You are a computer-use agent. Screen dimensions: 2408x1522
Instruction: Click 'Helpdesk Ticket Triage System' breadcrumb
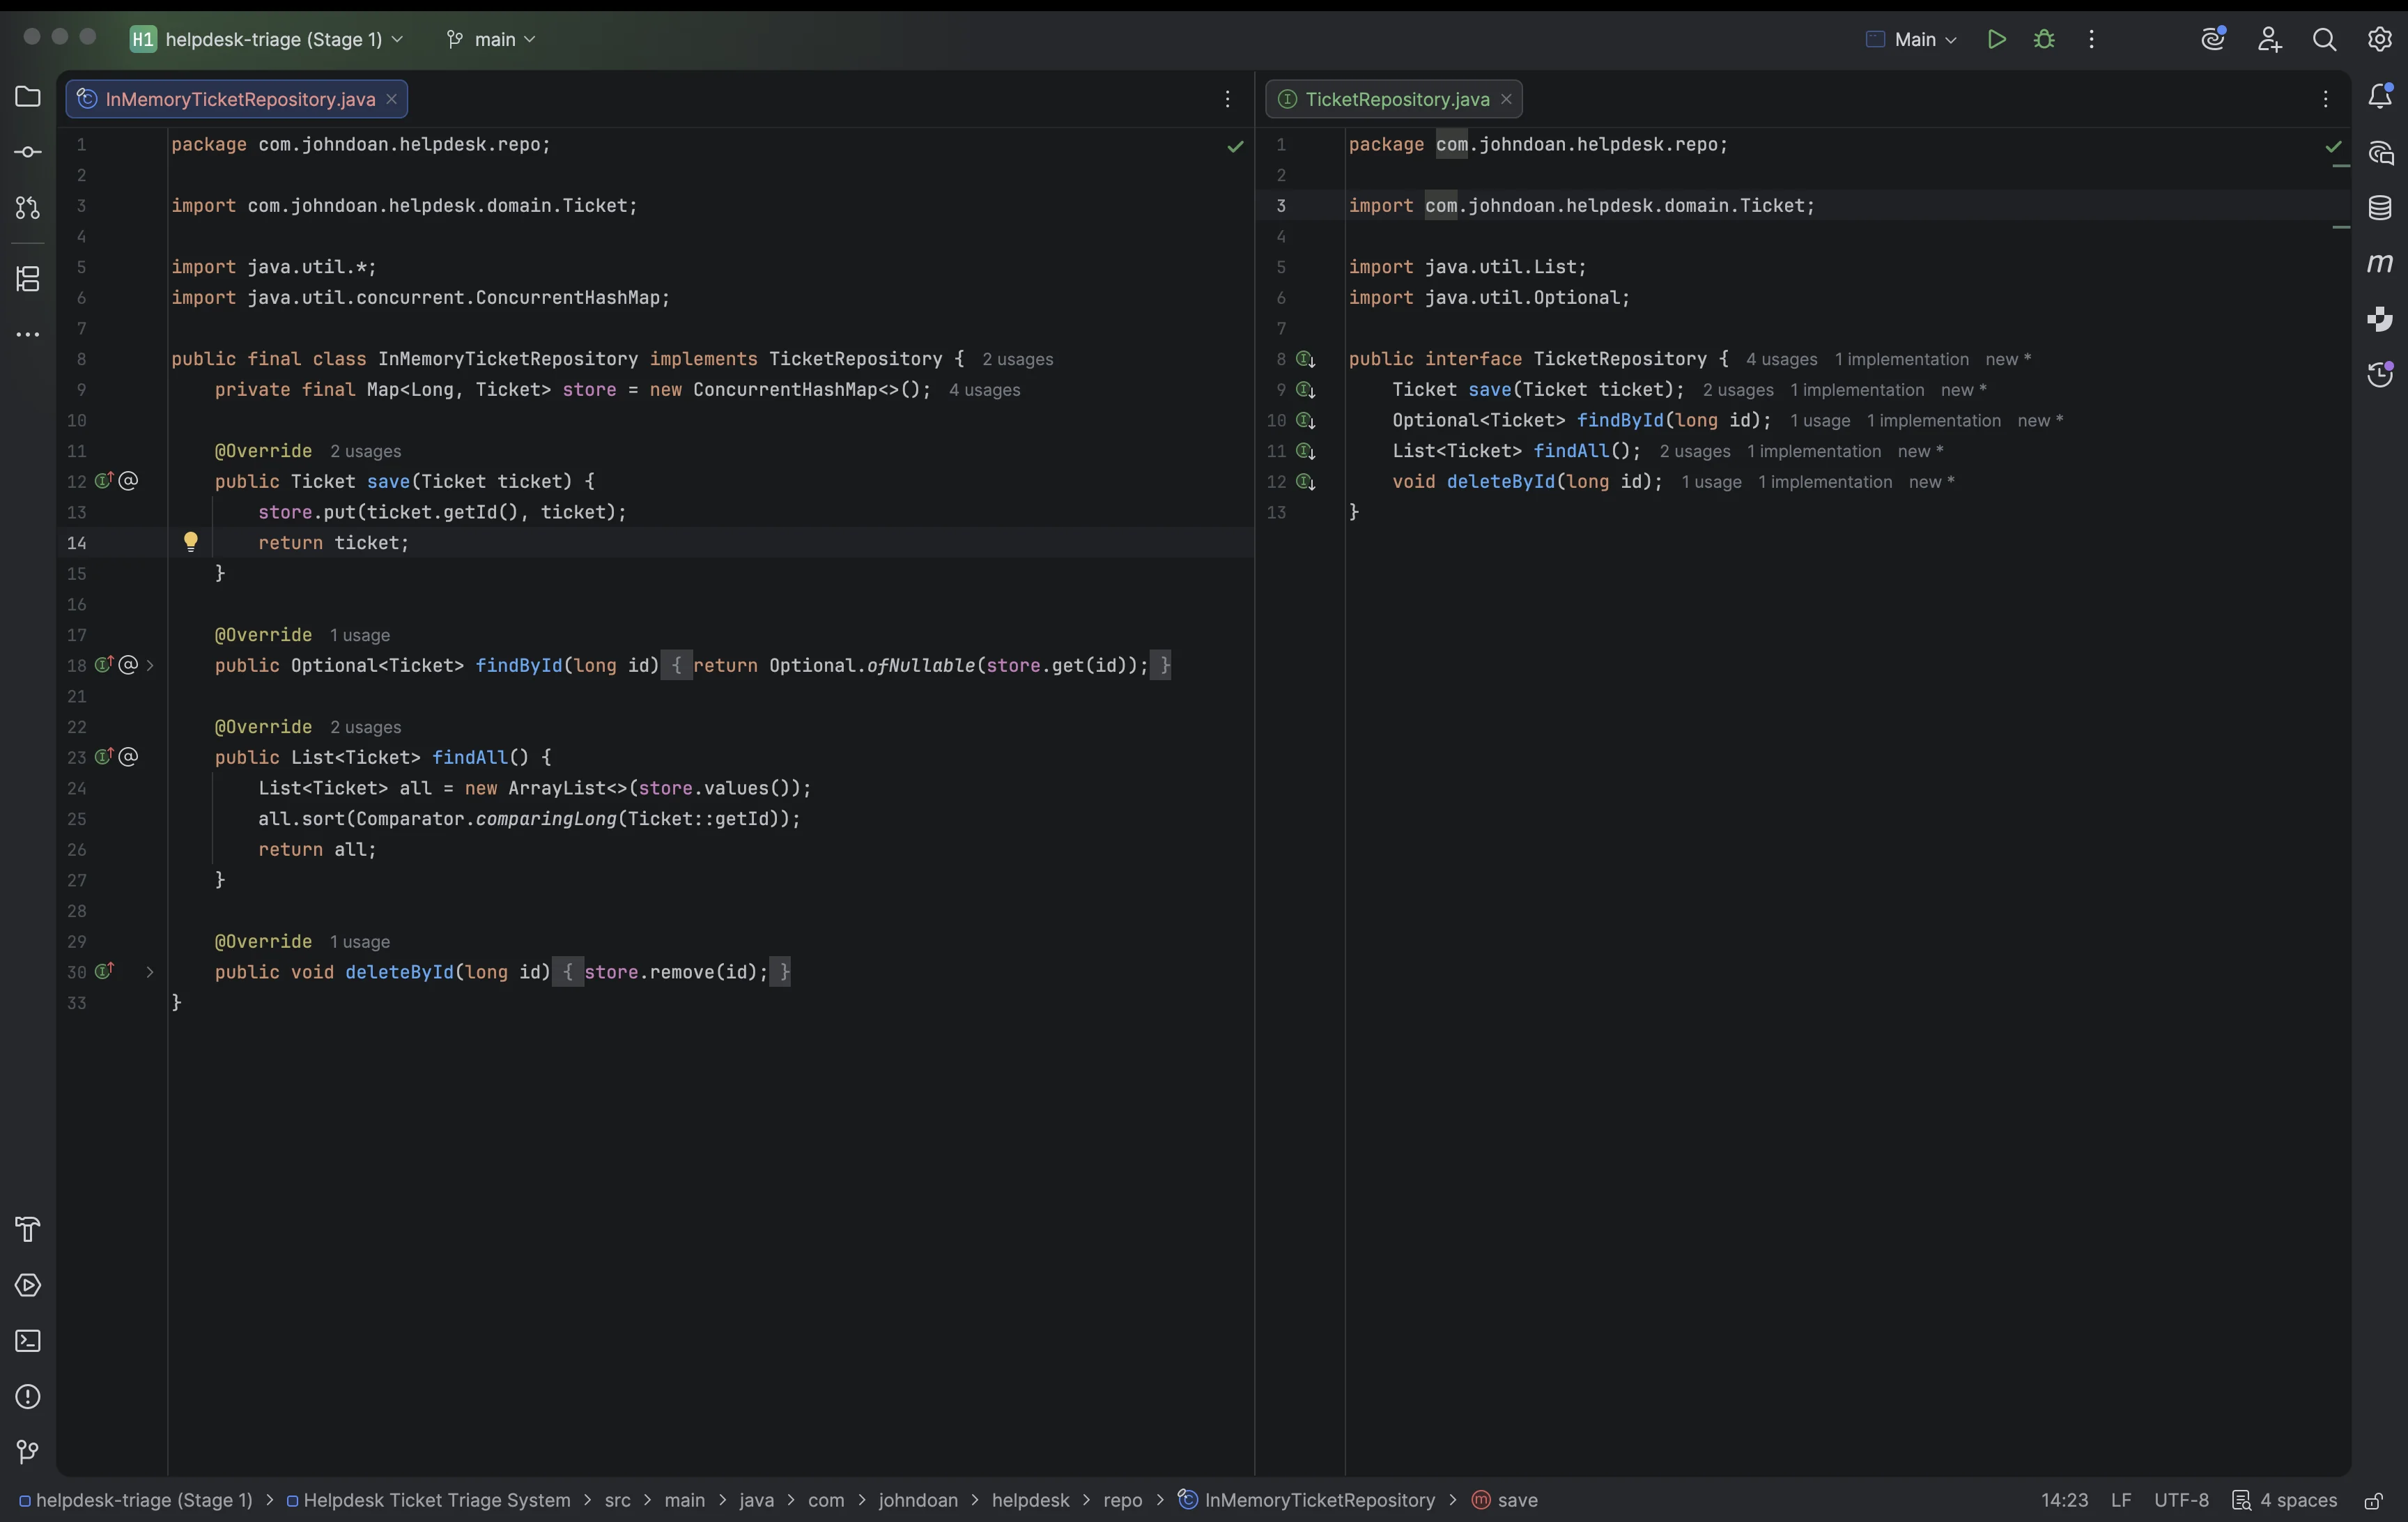click(x=428, y=1500)
